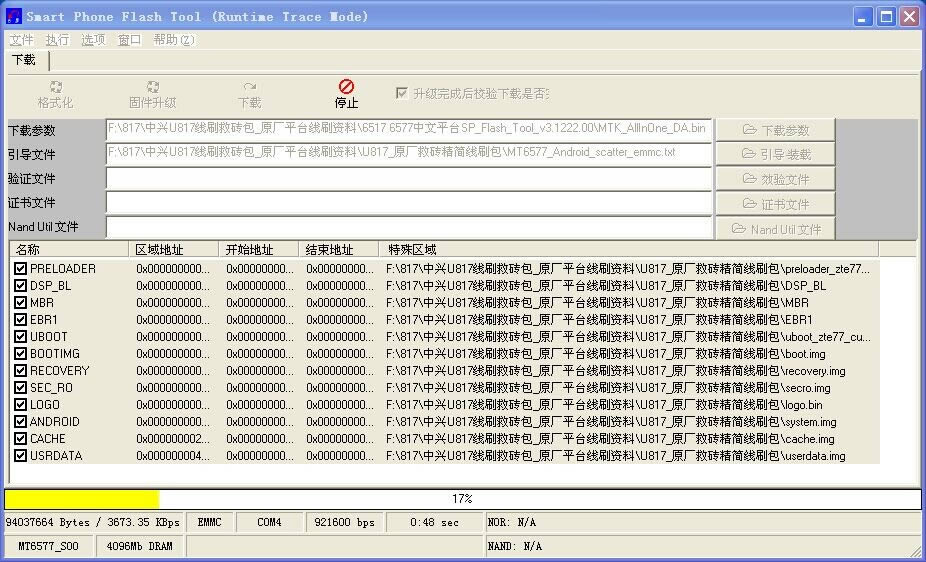The image size is (926, 562).
Task: Uncheck the PRELOADER partition checkbox
Action: 21,269
